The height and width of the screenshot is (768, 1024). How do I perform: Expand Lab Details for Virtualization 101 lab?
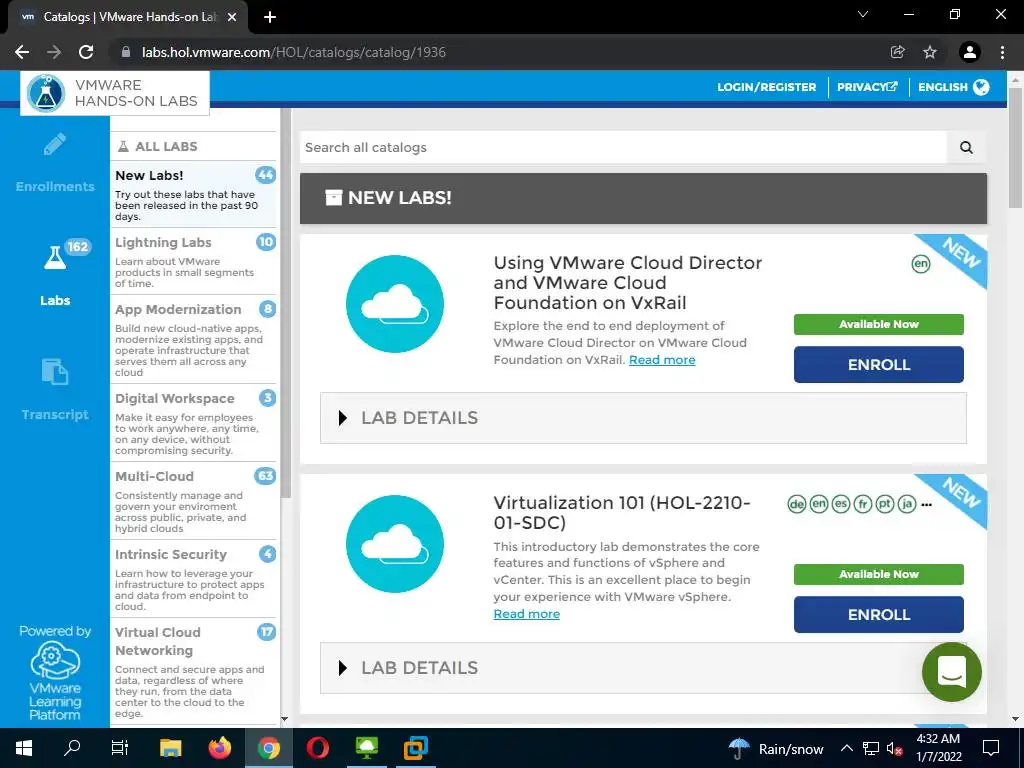click(x=643, y=667)
